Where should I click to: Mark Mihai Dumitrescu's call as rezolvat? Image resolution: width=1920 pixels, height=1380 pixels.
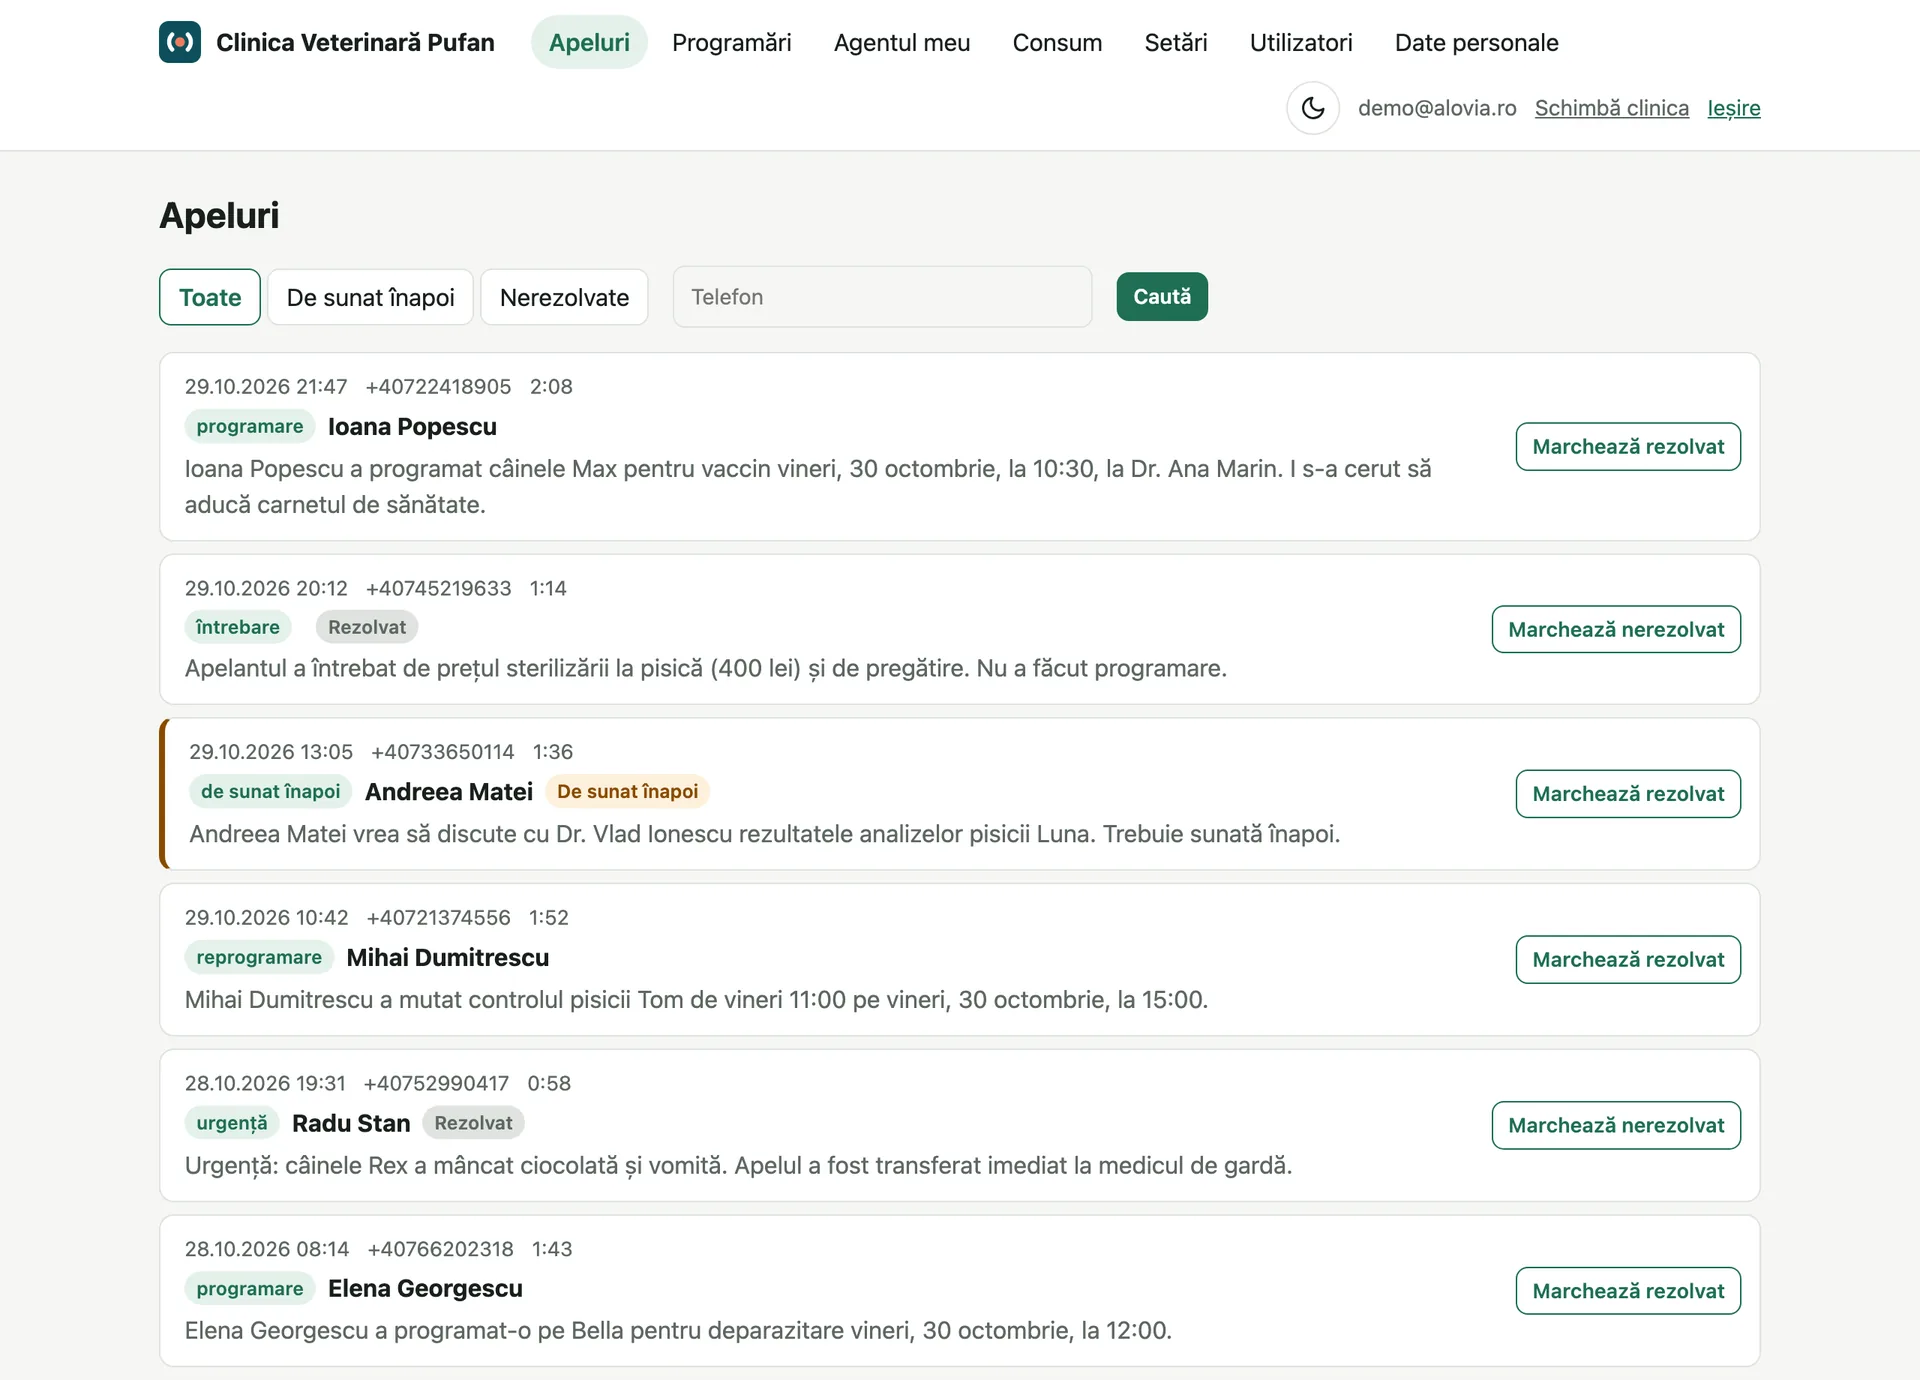pyautogui.click(x=1628, y=960)
